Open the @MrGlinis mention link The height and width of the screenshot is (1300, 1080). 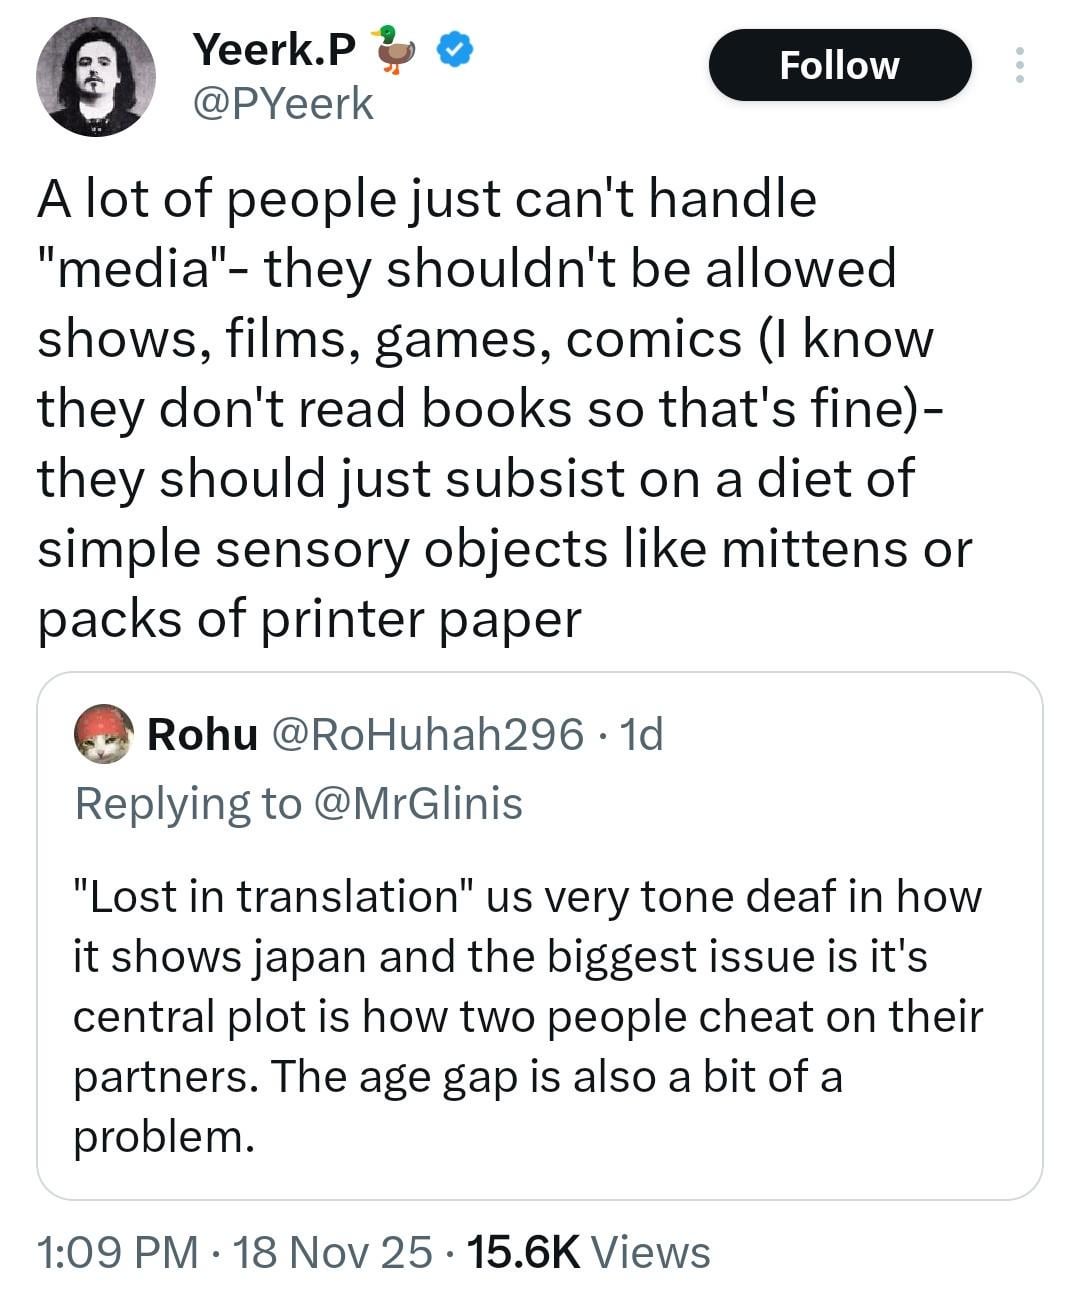(418, 803)
